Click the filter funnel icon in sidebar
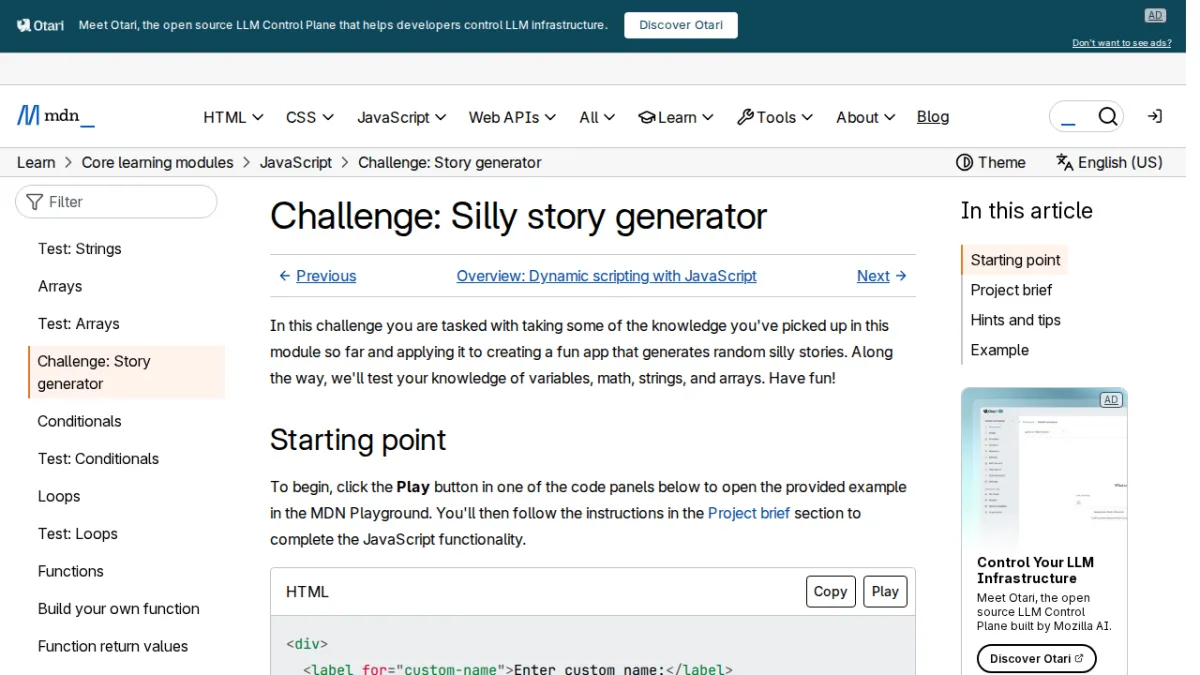 [x=35, y=202]
